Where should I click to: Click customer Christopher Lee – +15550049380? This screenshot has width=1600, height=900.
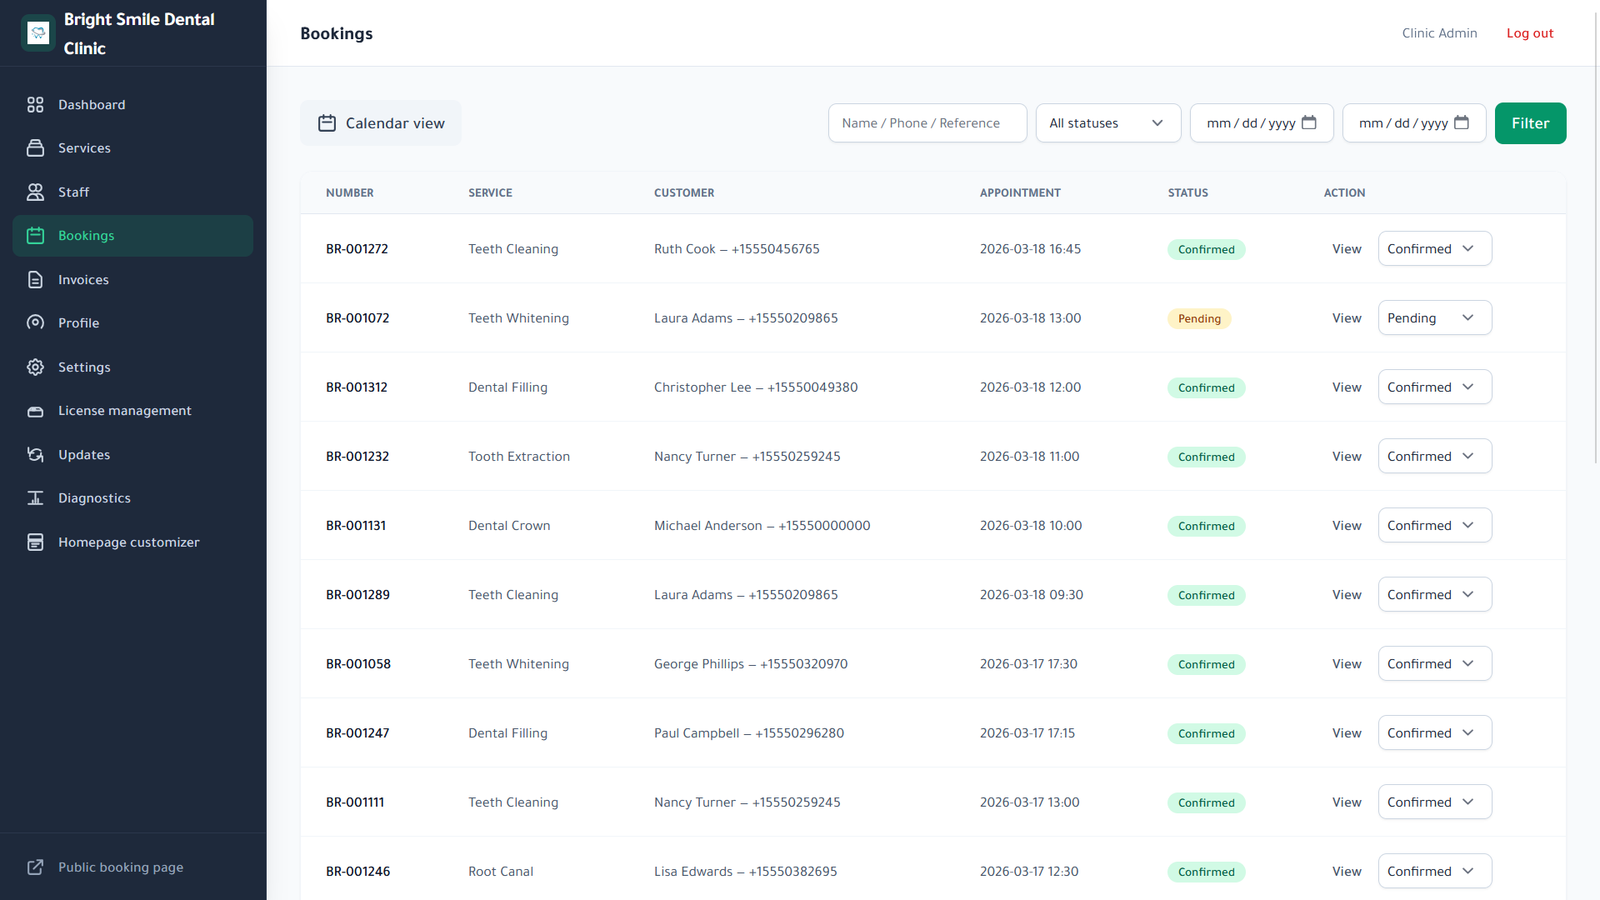click(x=756, y=387)
